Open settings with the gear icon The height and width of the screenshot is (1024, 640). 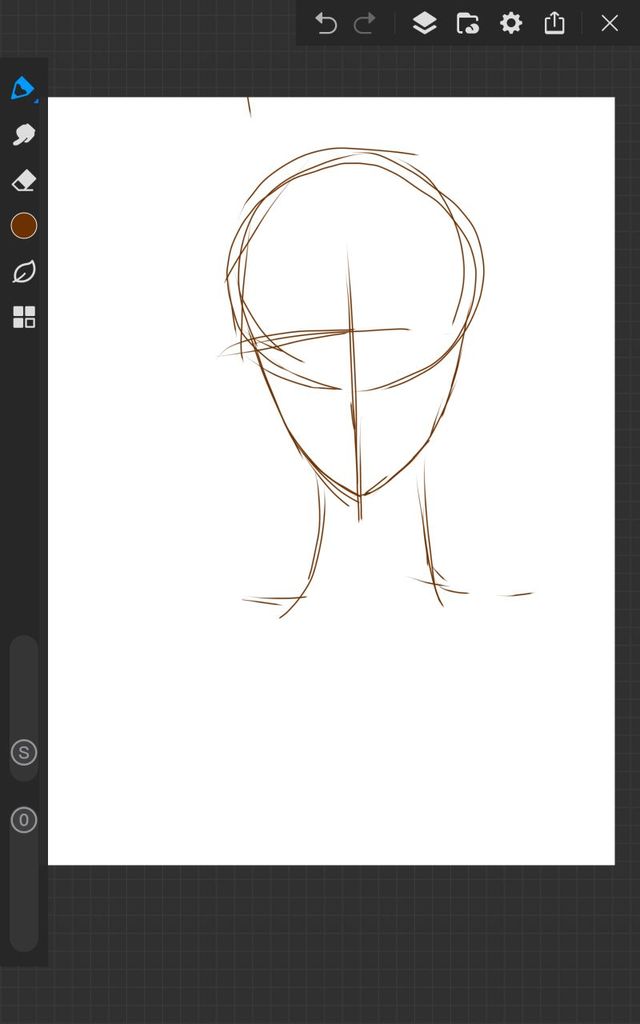pyautogui.click(x=511, y=23)
